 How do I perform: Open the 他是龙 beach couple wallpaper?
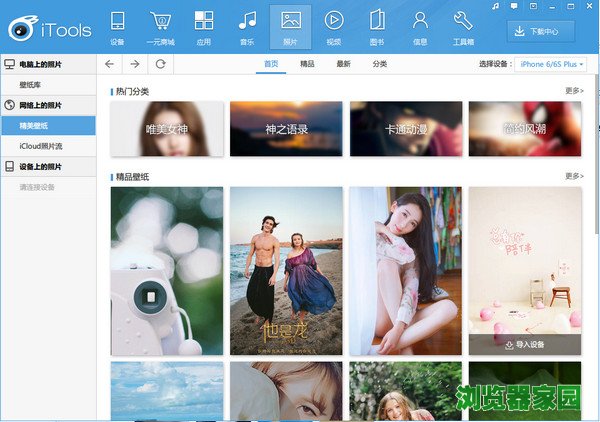click(x=286, y=270)
